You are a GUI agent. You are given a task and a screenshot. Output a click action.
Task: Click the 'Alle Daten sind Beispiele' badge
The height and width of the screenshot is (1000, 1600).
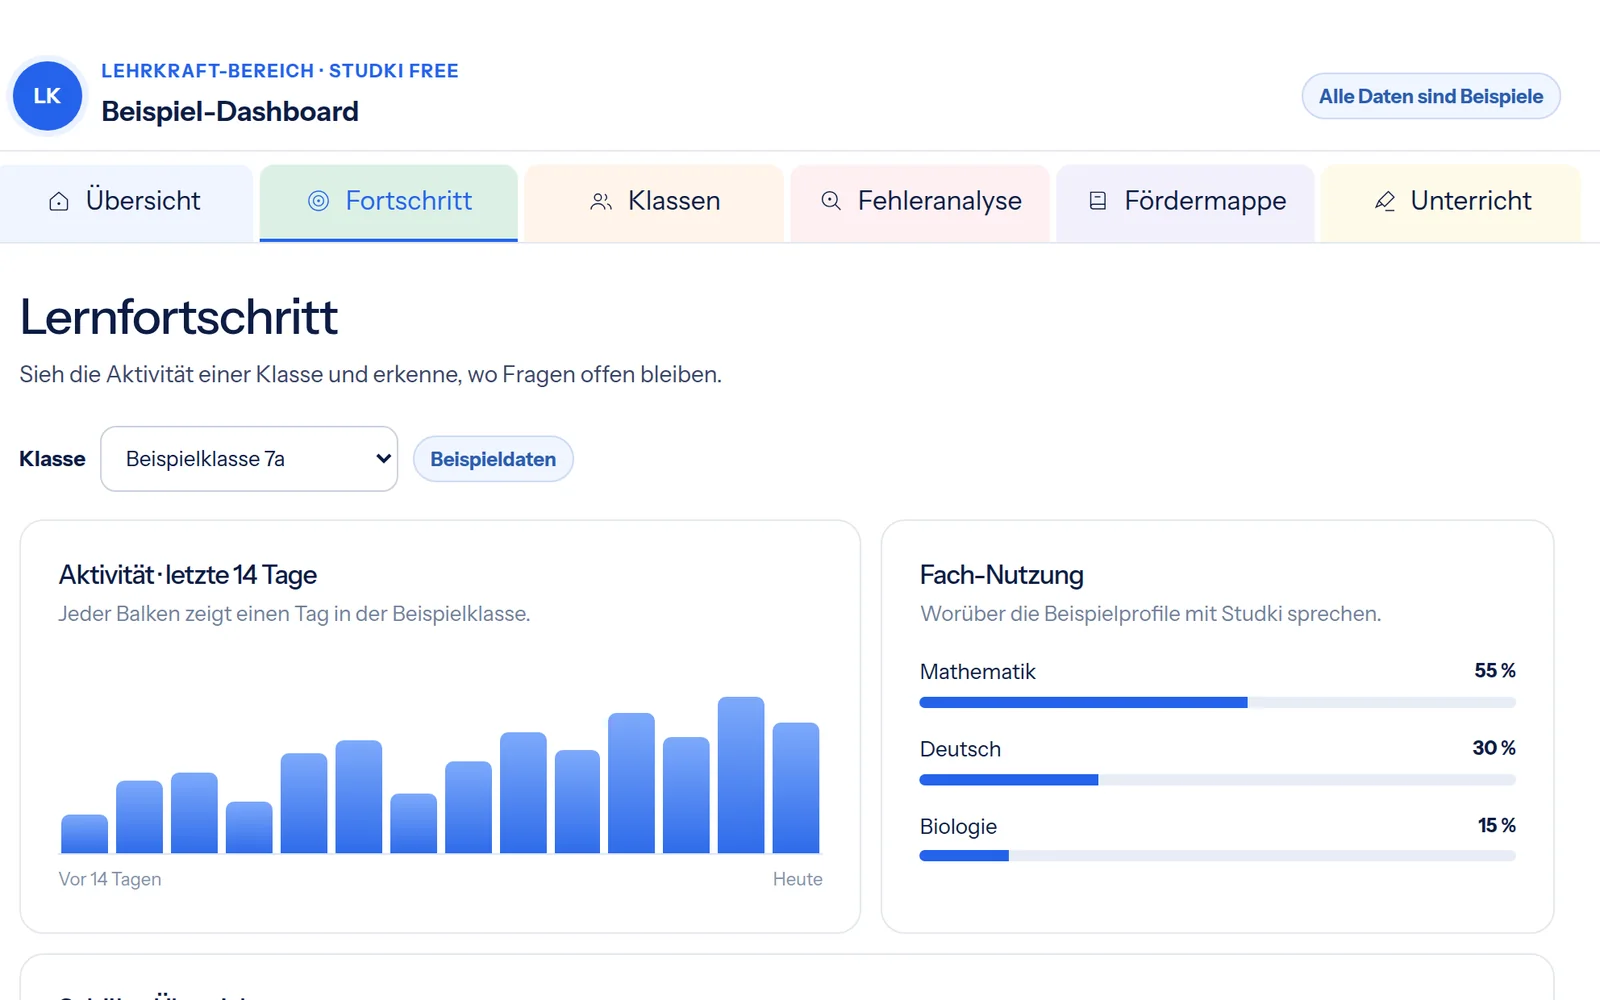[1431, 96]
